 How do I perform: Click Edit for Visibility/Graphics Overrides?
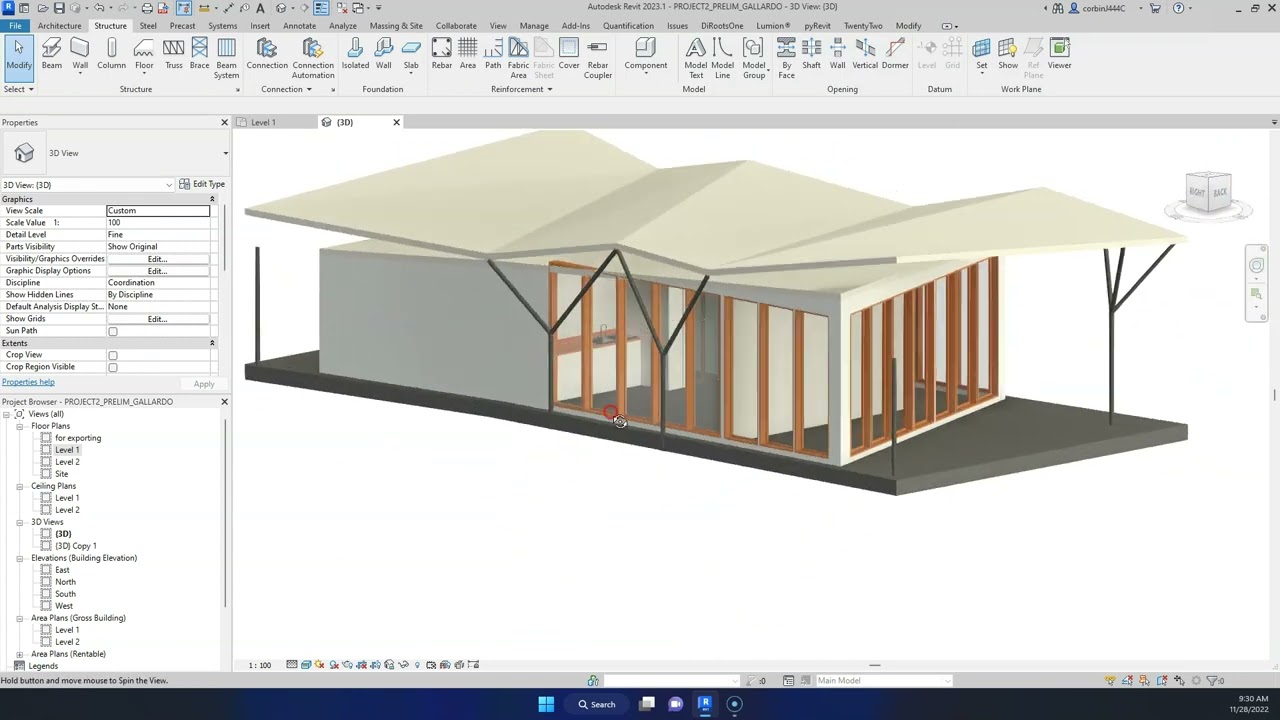click(x=157, y=259)
